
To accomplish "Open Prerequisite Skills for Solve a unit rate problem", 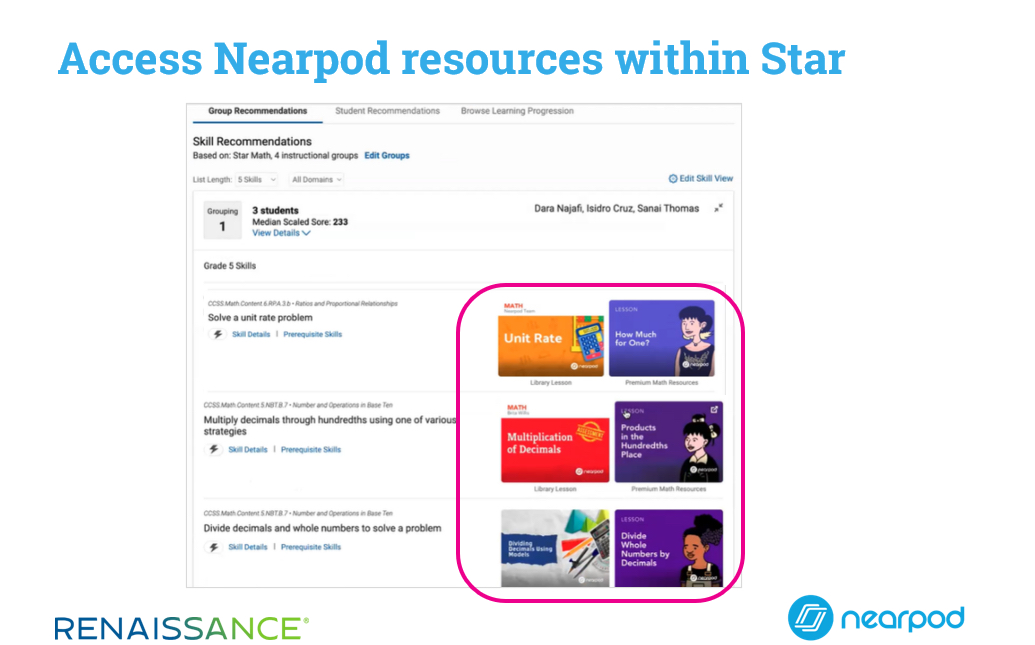I will point(312,335).
